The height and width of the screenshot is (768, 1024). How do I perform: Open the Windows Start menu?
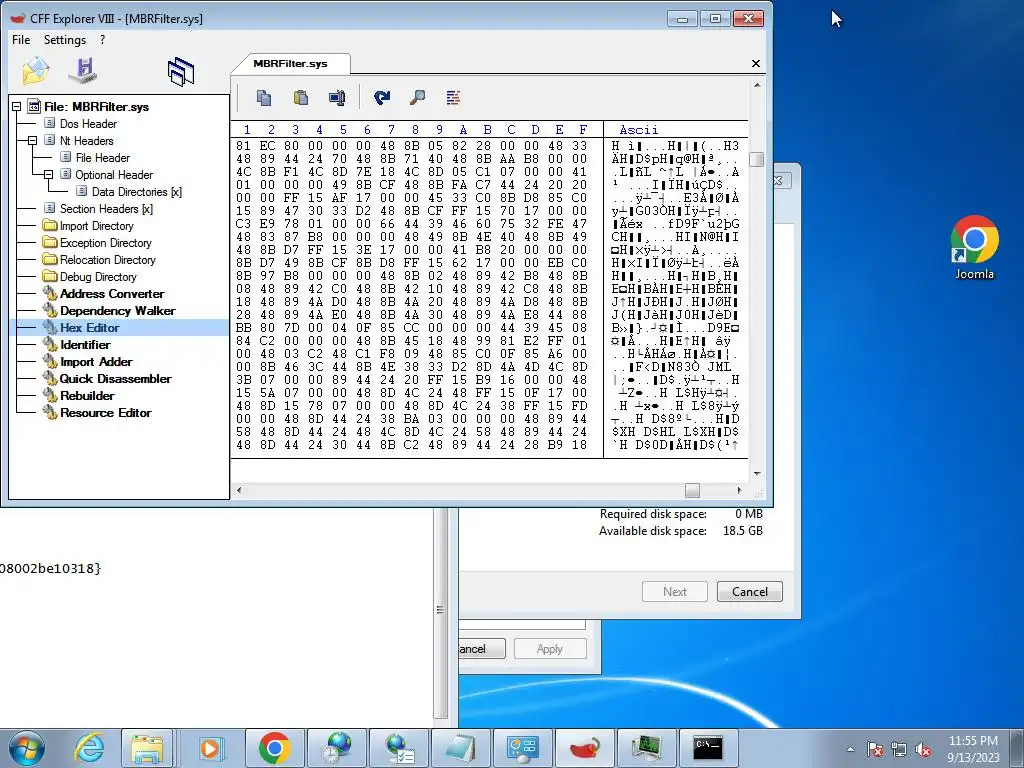click(26, 748)
